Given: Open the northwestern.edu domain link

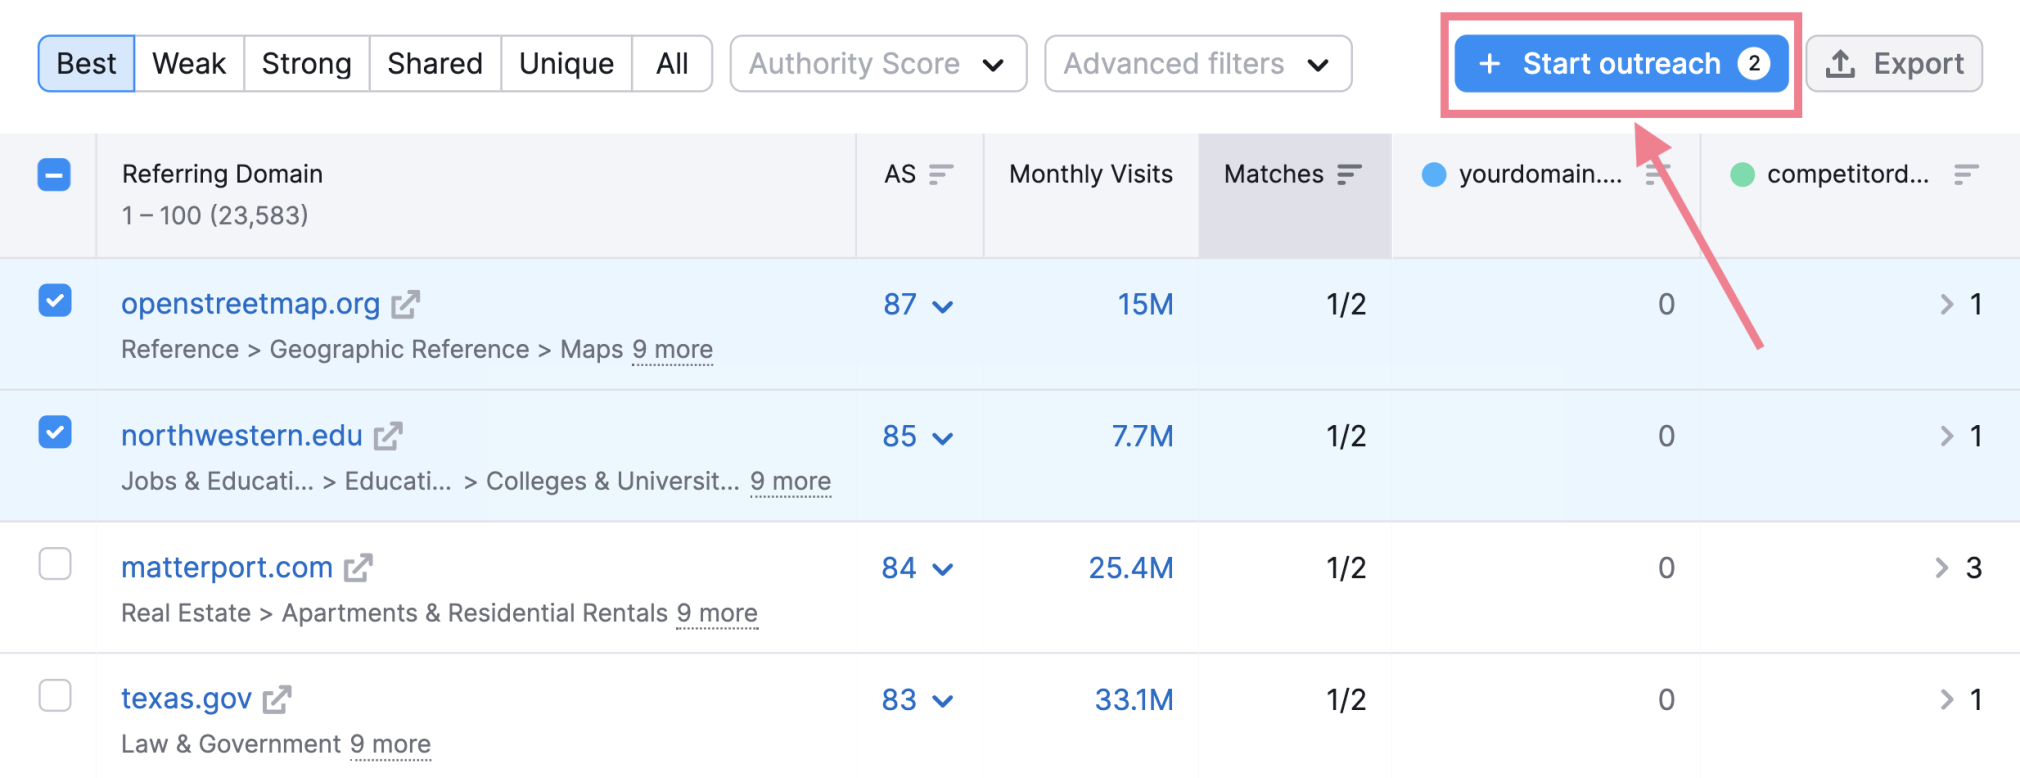Looking at the screenshot, I should (x=242, y=436).
